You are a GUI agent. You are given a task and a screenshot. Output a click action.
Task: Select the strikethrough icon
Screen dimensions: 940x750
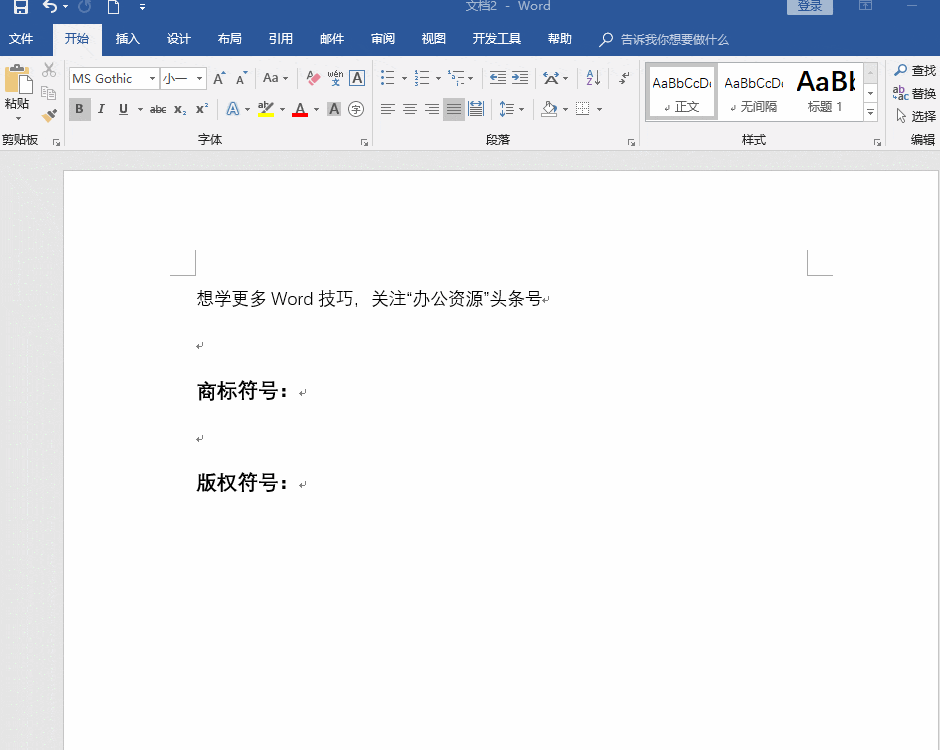point(157,109)
